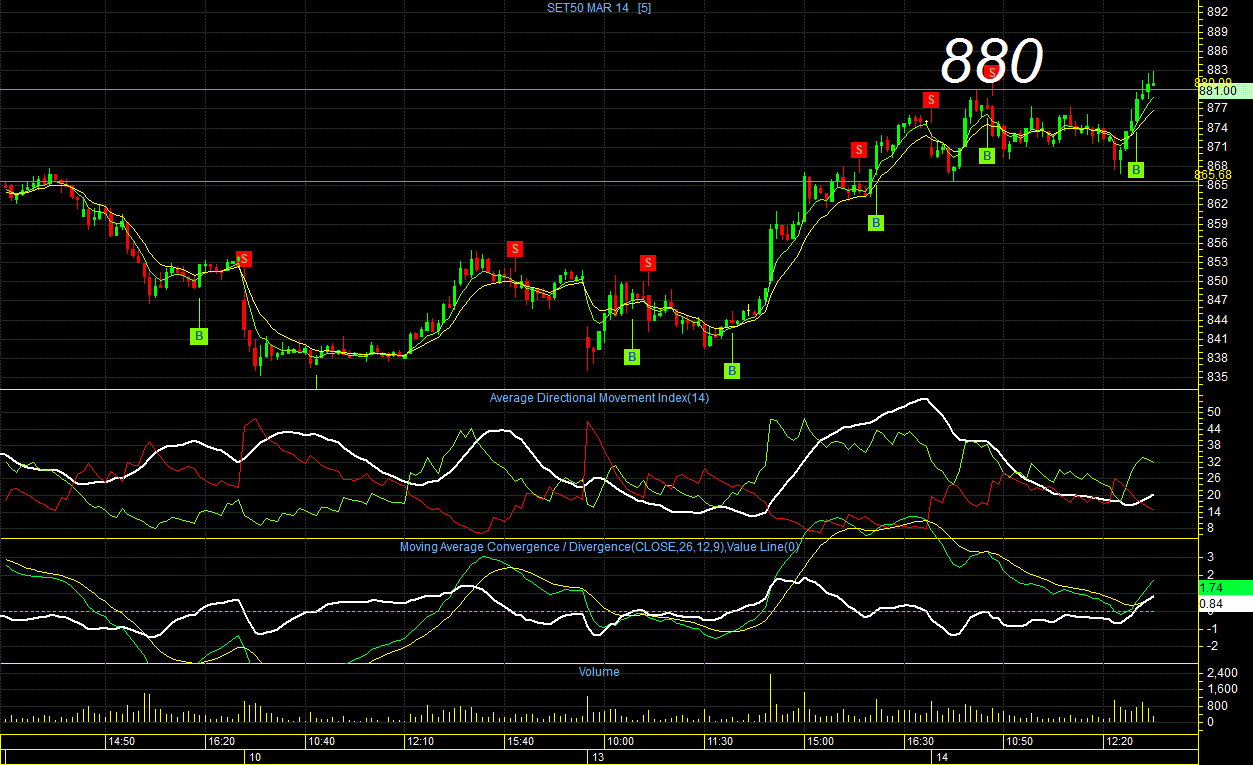Click the rightmost green B buy marker
Viewport: 1253px width, 765px height.
1136,170
